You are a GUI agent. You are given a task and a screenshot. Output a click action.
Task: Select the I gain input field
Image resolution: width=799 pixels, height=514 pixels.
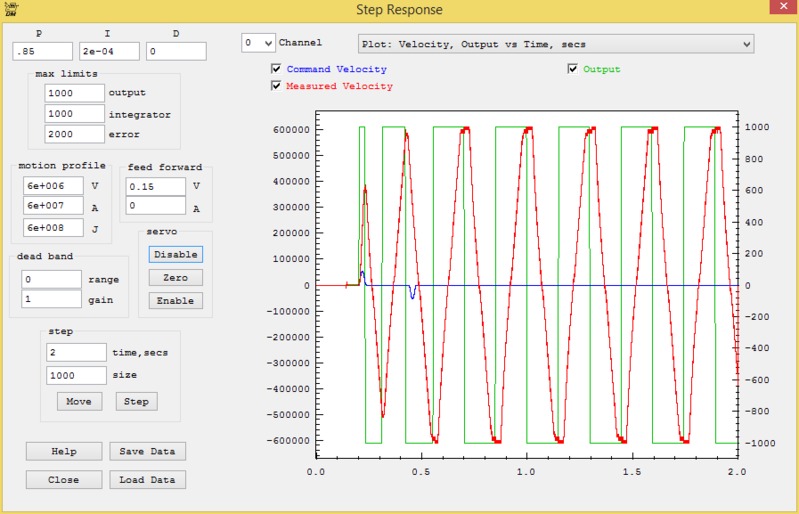[x=109, y=51]
